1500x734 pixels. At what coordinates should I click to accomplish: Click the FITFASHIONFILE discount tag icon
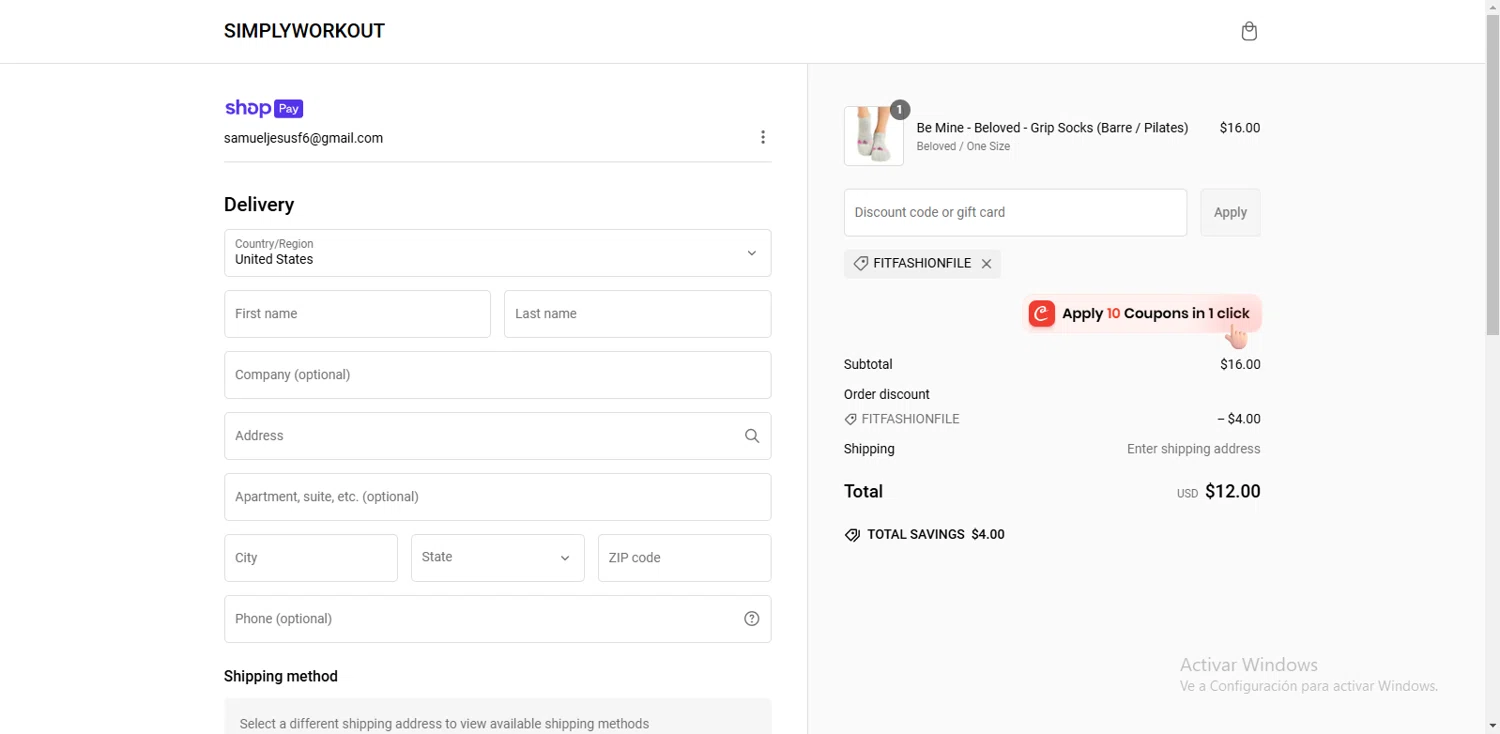coord(860,264)
